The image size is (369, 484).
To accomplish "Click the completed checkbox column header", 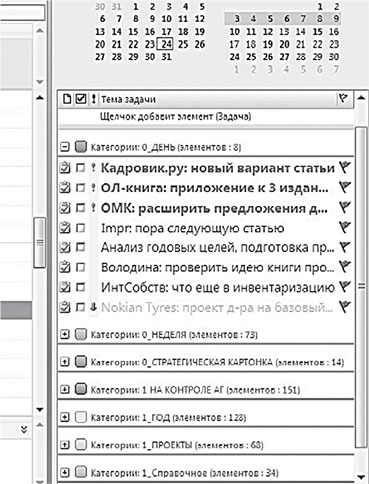I will click(81, 99).
